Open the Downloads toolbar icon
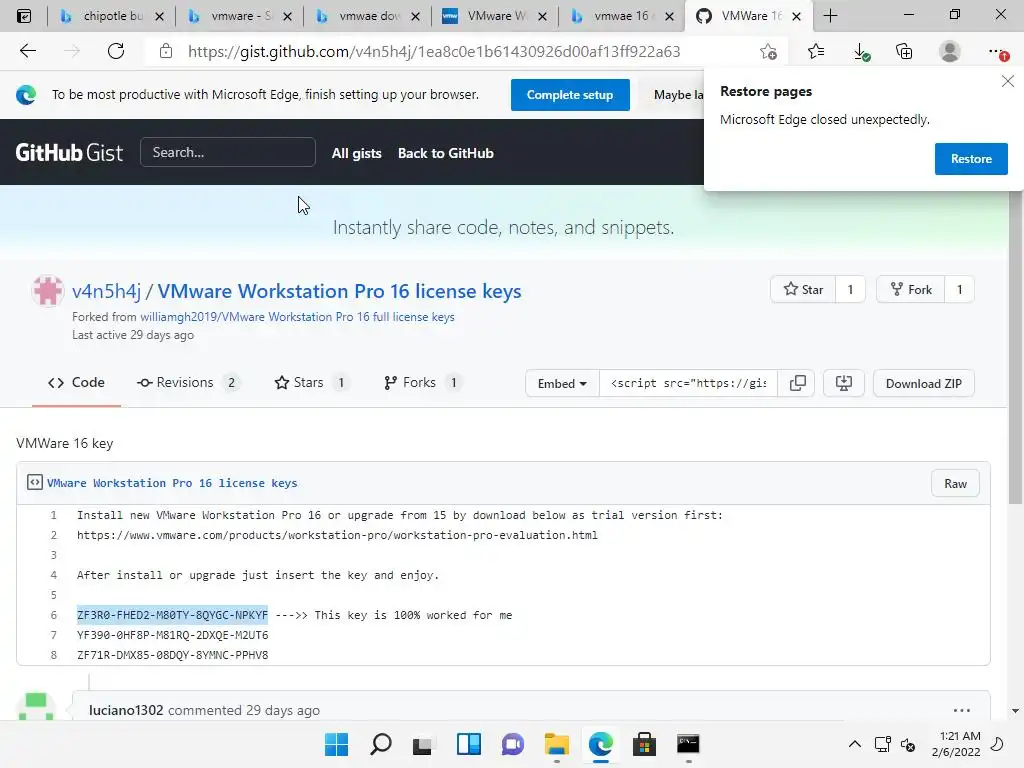This screenshot has width=1024, height=768. coord(861,52)
